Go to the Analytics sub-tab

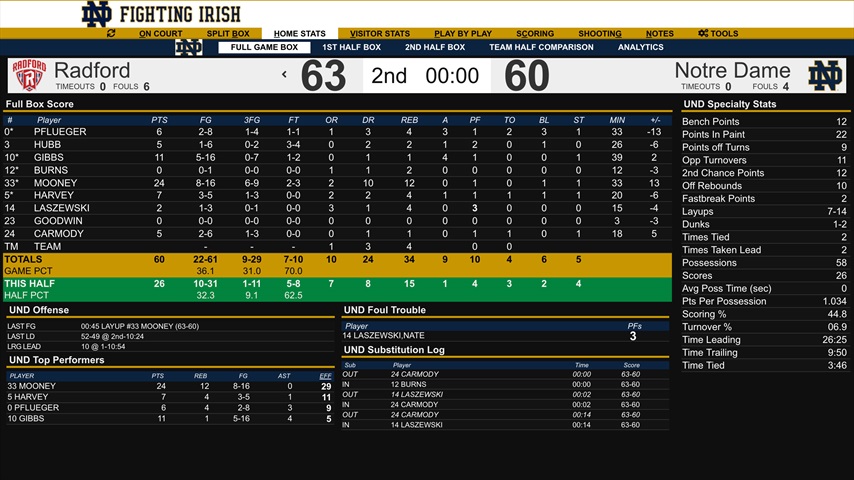point(640,47)
